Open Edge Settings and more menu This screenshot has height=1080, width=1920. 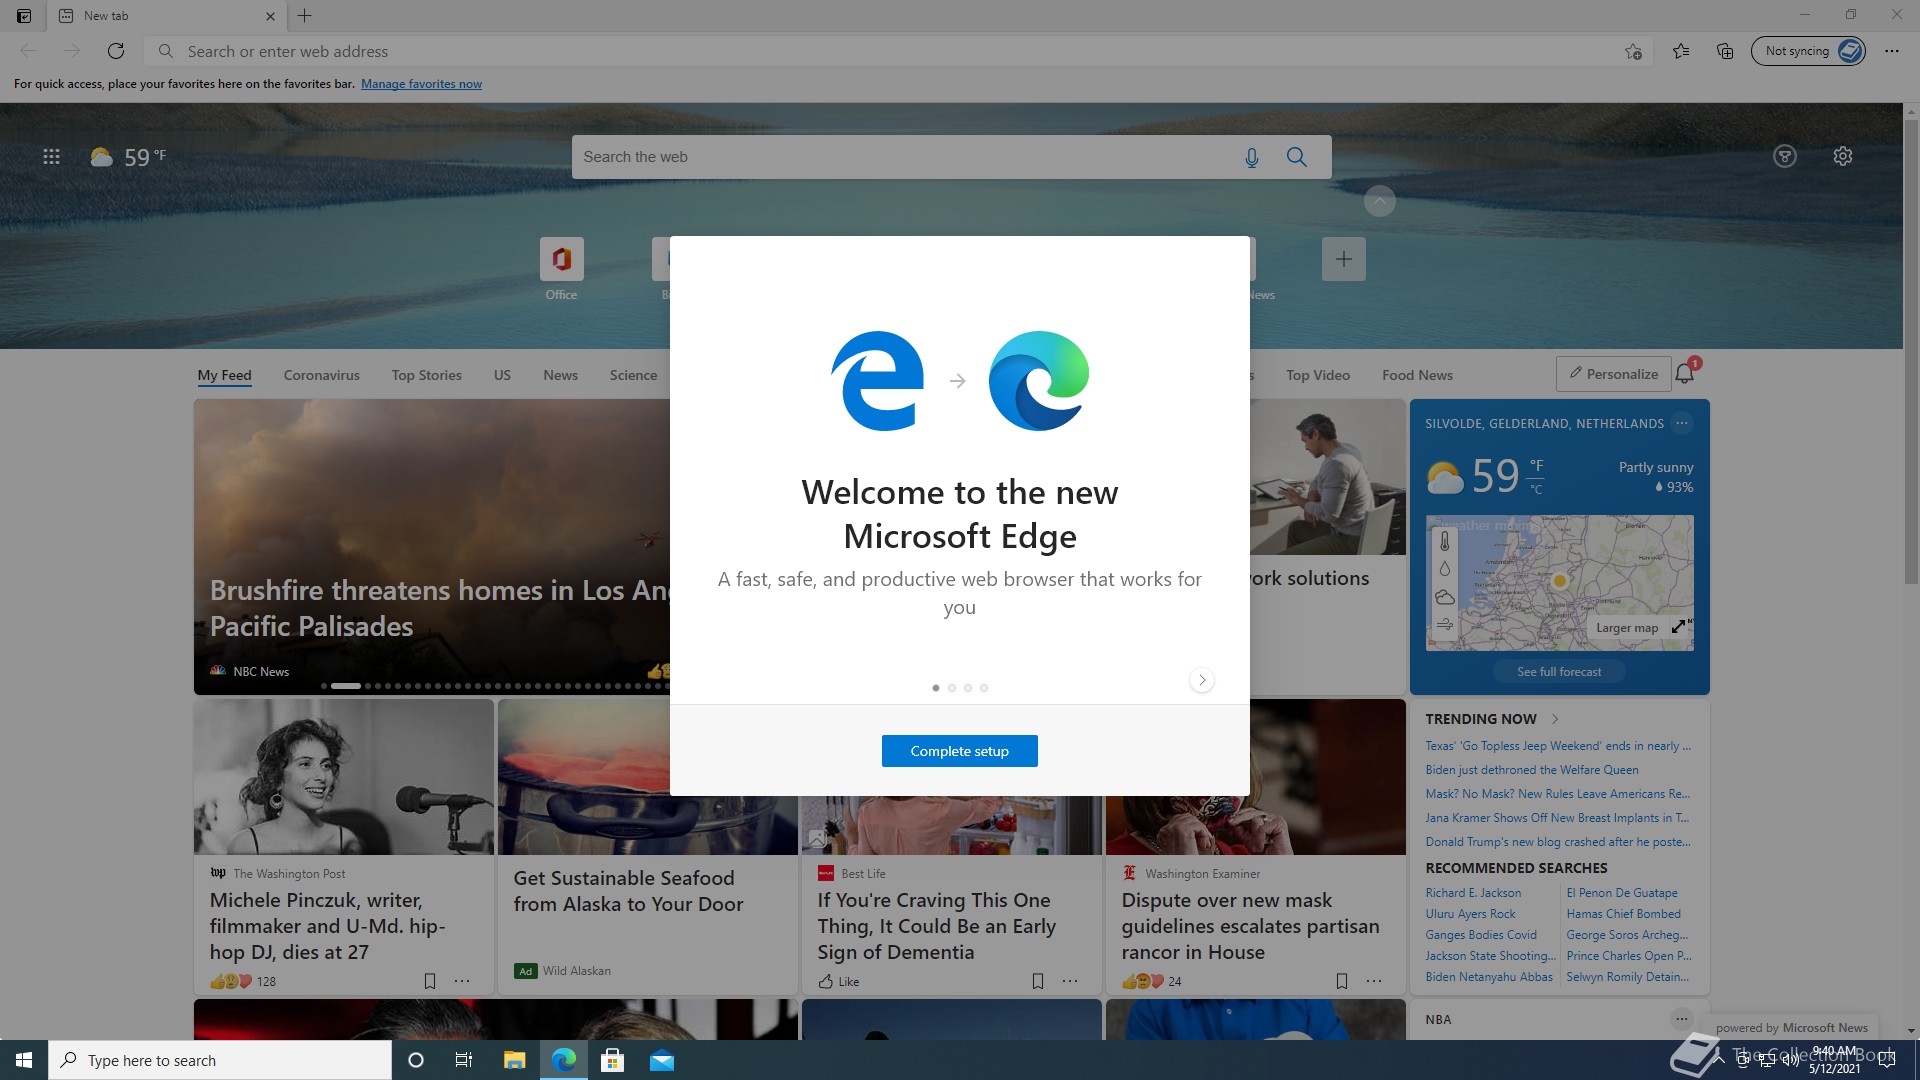tap(1892, 51)
